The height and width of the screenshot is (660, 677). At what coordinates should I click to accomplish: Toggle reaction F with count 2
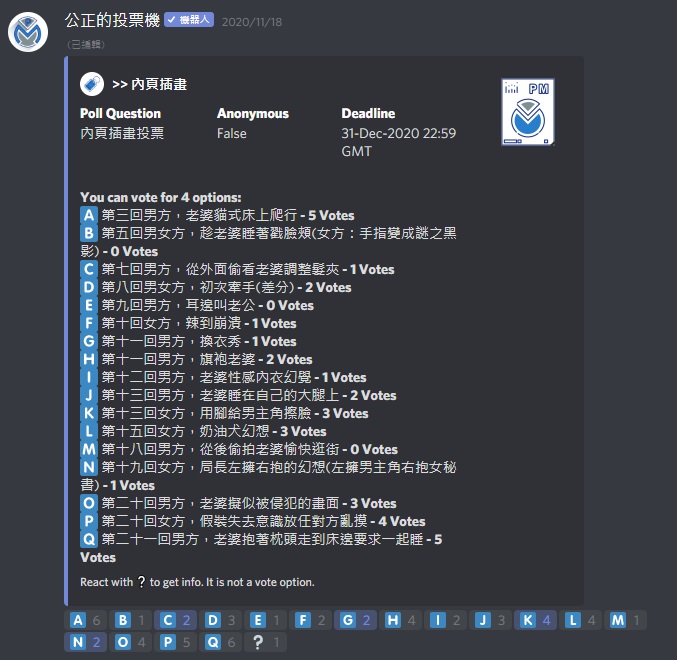310,620
